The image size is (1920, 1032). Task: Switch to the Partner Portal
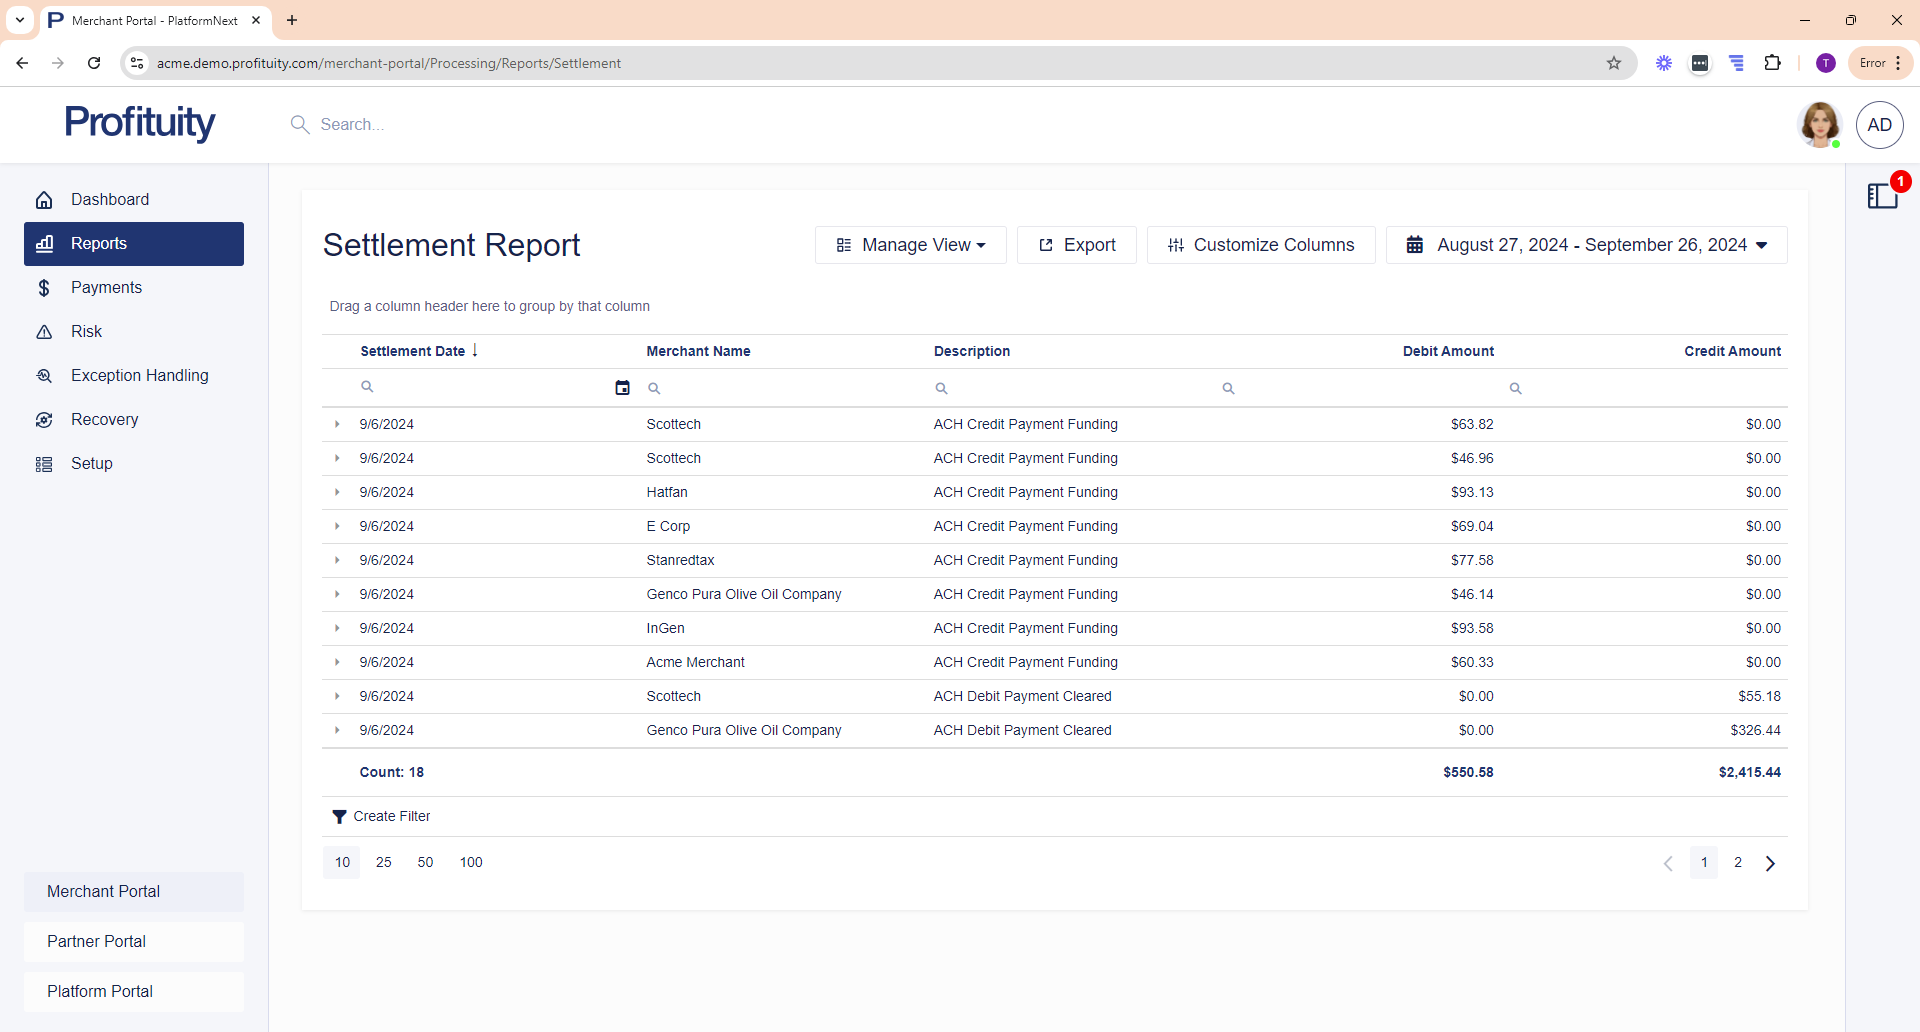click(96, 941)
